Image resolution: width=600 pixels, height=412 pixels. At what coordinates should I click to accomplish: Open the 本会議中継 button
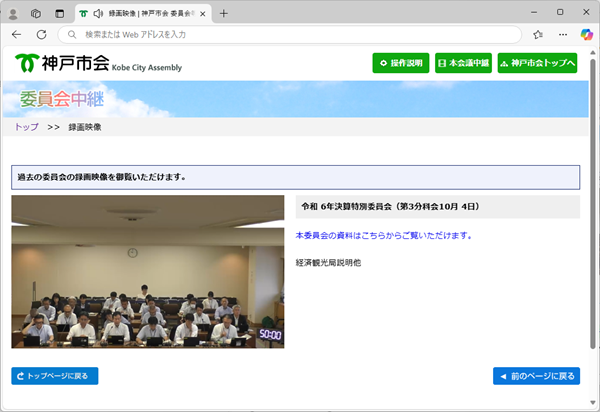tap(463, 63)
